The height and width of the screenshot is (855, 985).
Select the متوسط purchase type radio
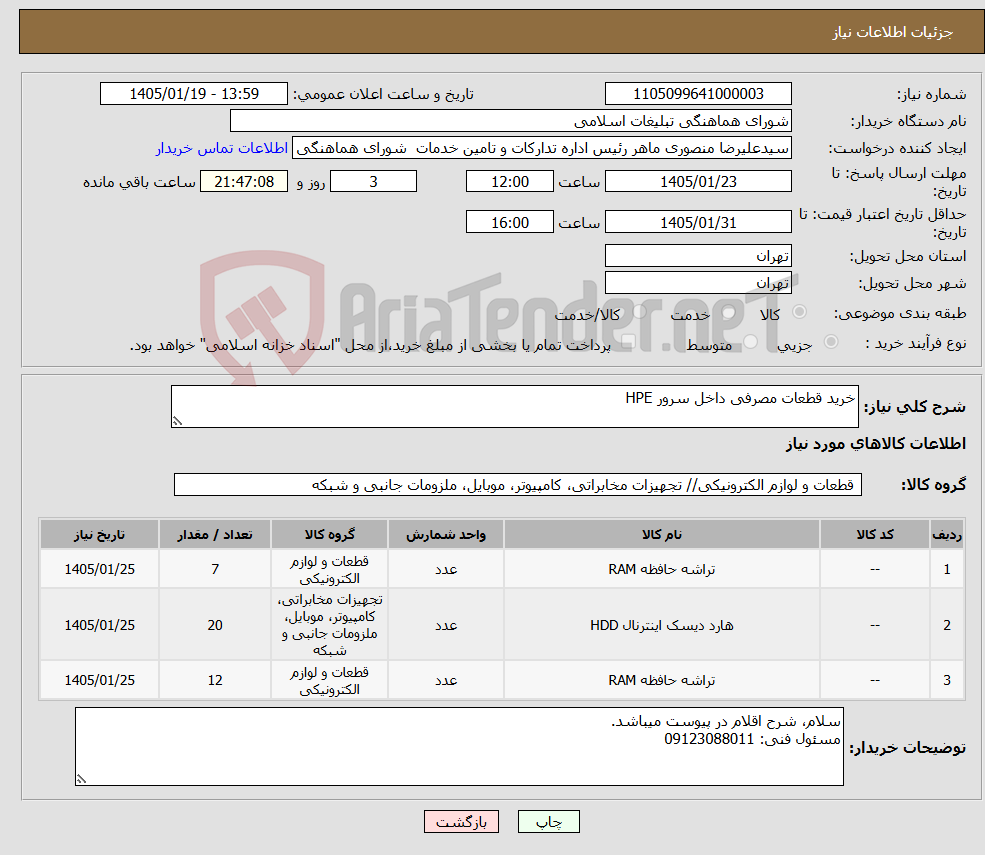(751, 342)
